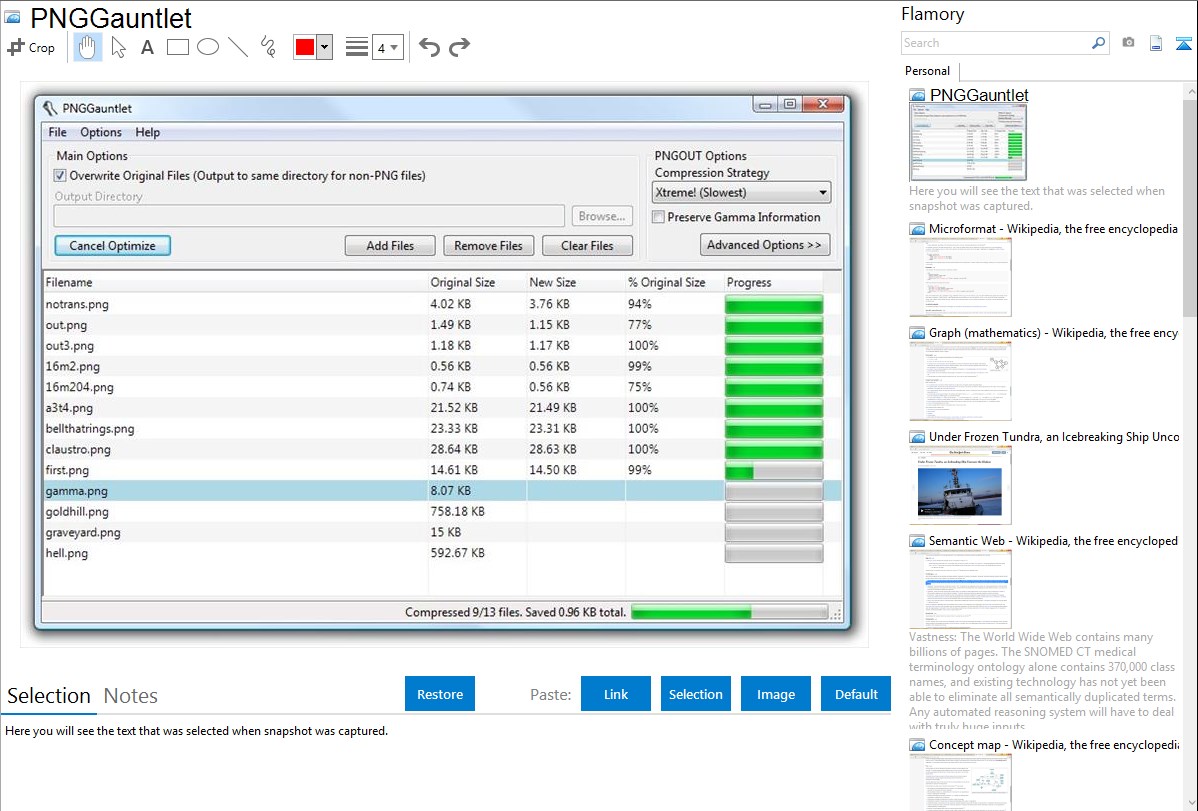Click the icon beside the Microformat snapshot title
Viewport: 1198px width, 811px height.
click(x=917, y=229)
